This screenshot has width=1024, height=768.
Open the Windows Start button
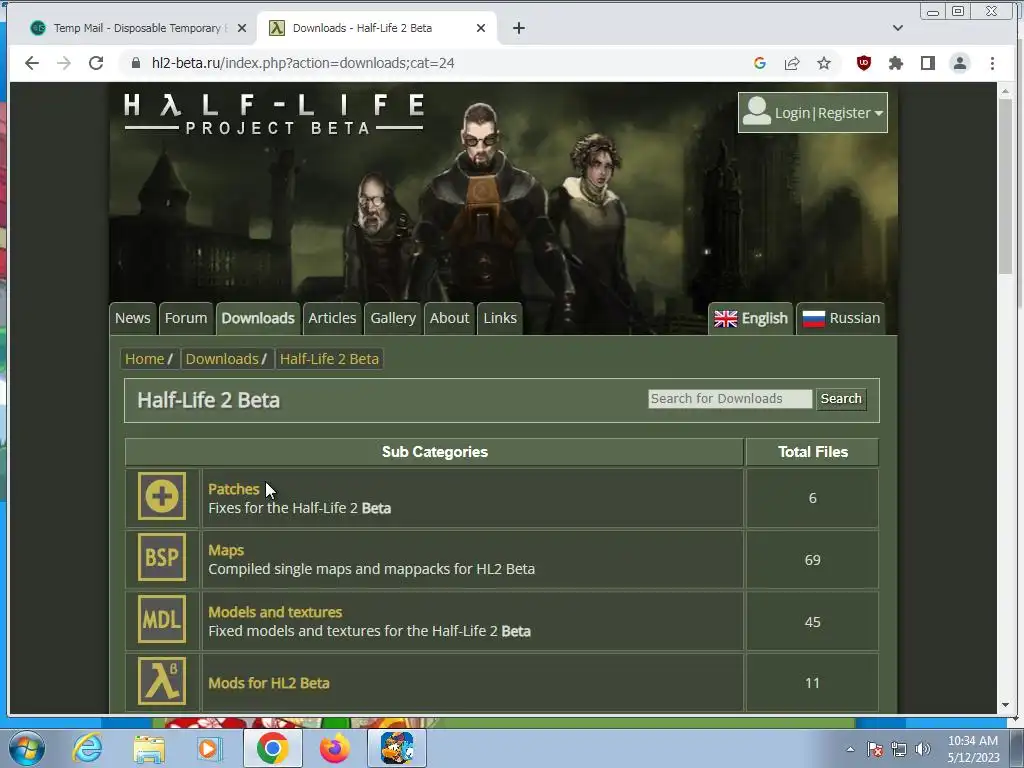click(x=27, y=748)
